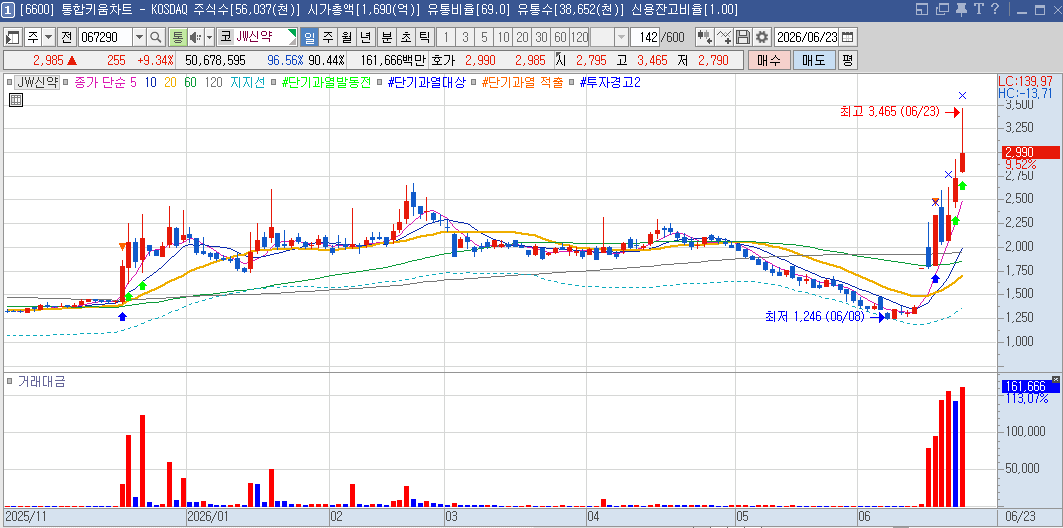
Task: Expand the sound options dropdown arrow
Action: pyautogui.click(x=209, y=37)
